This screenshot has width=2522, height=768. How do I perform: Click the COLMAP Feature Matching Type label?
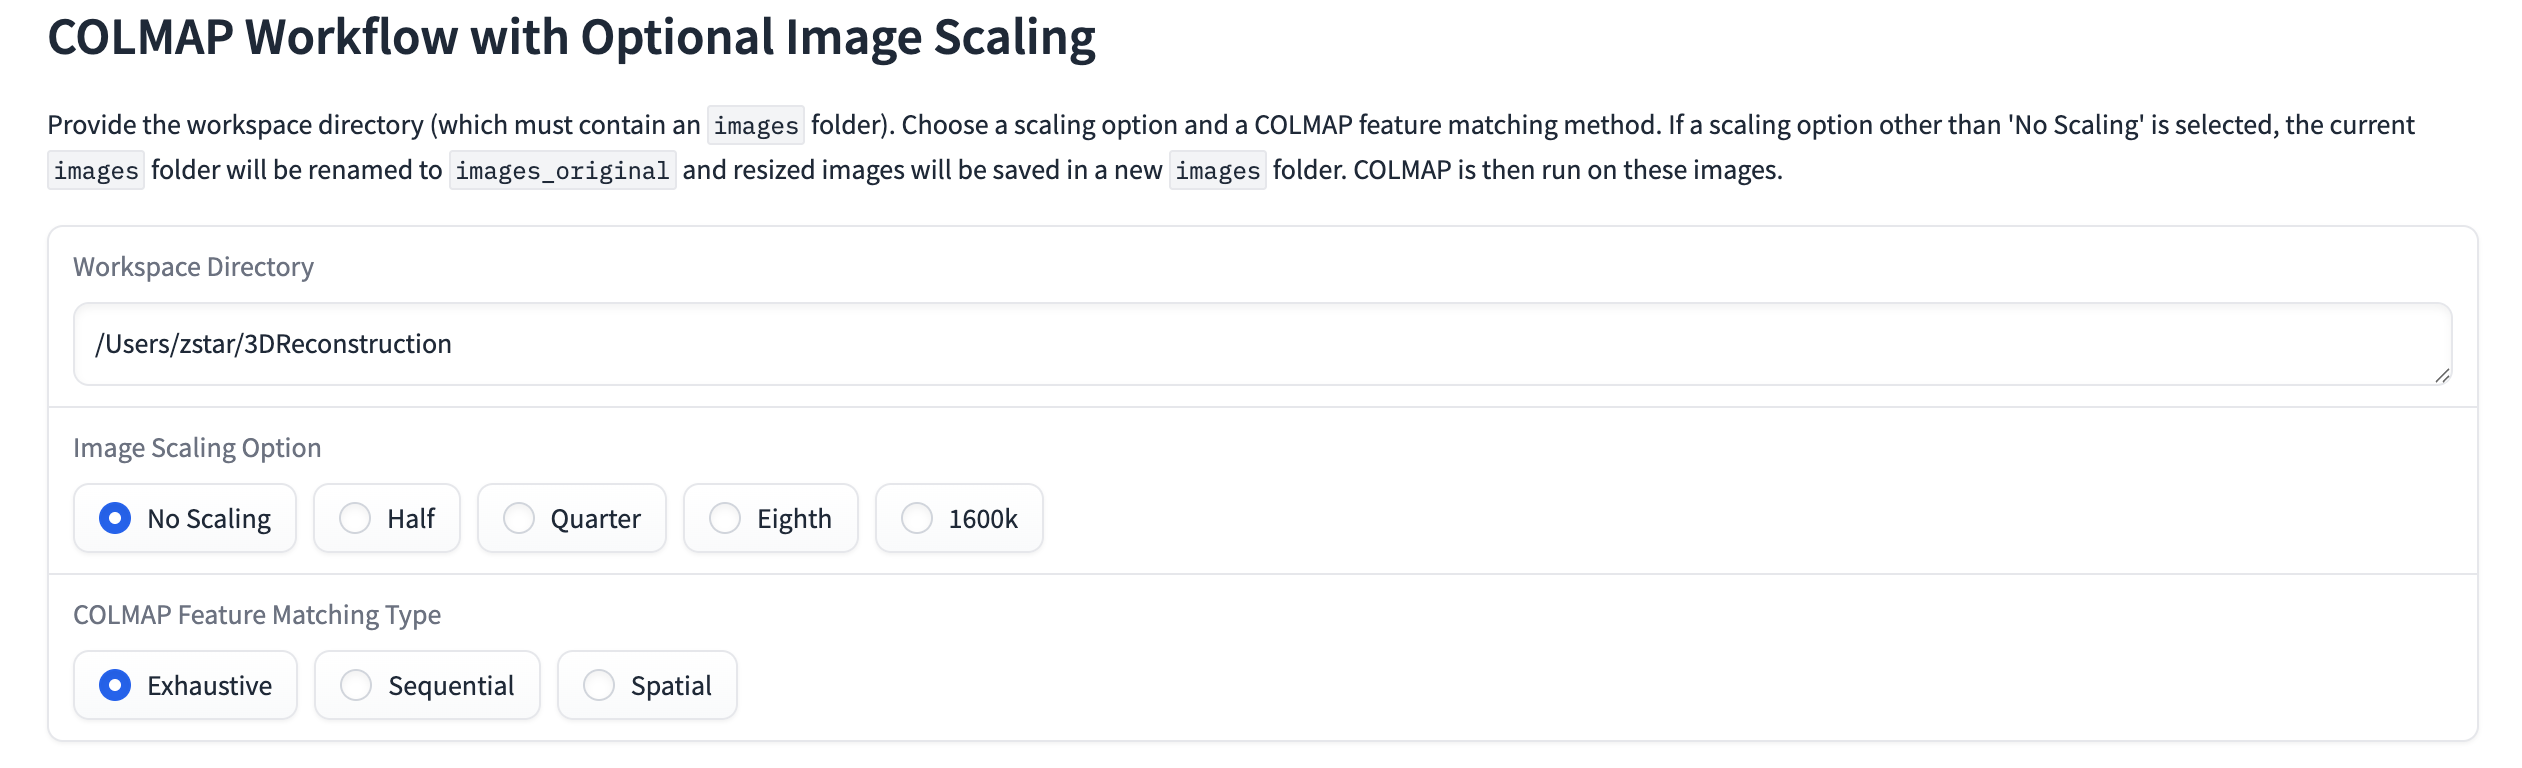pos(257,615)
